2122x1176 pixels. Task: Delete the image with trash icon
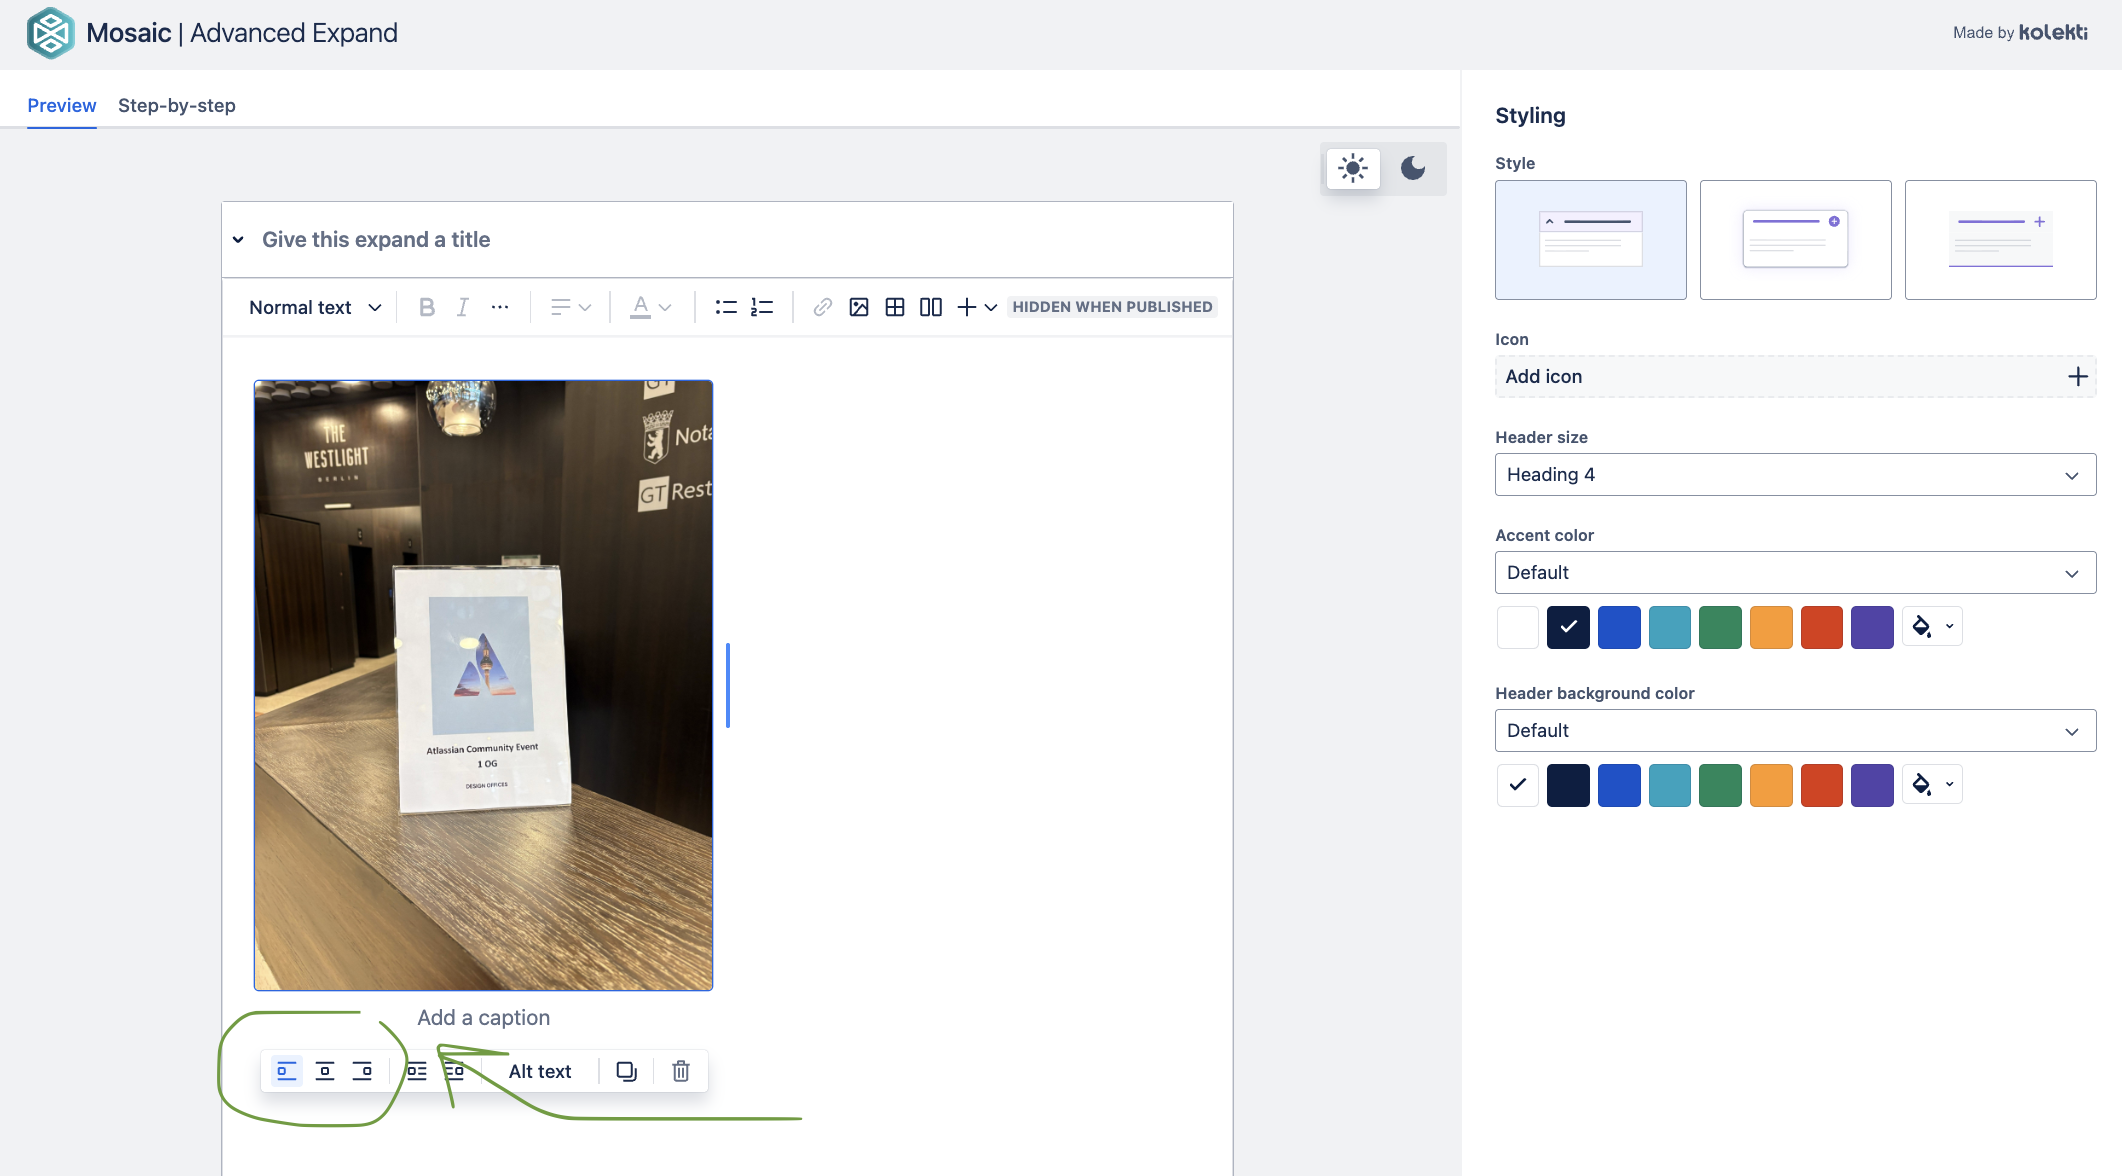pos(680,1071)
